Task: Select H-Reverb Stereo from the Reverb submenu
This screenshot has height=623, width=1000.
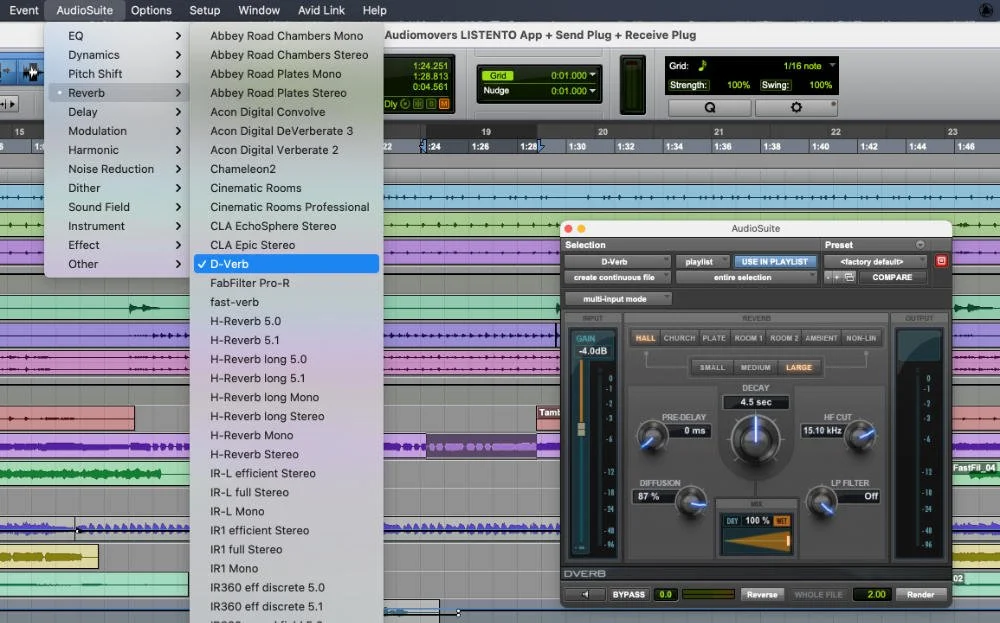Action: point(254,454)
